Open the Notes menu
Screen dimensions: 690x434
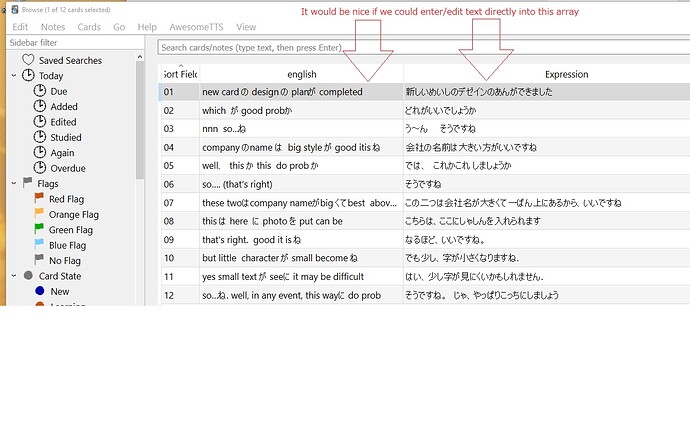(53, 27)
